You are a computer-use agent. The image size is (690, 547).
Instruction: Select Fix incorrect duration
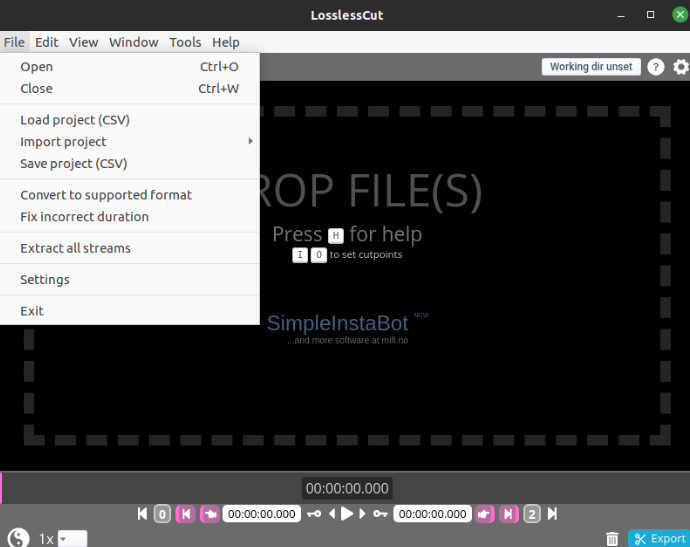pyautogui.click(x=130, y=217)
